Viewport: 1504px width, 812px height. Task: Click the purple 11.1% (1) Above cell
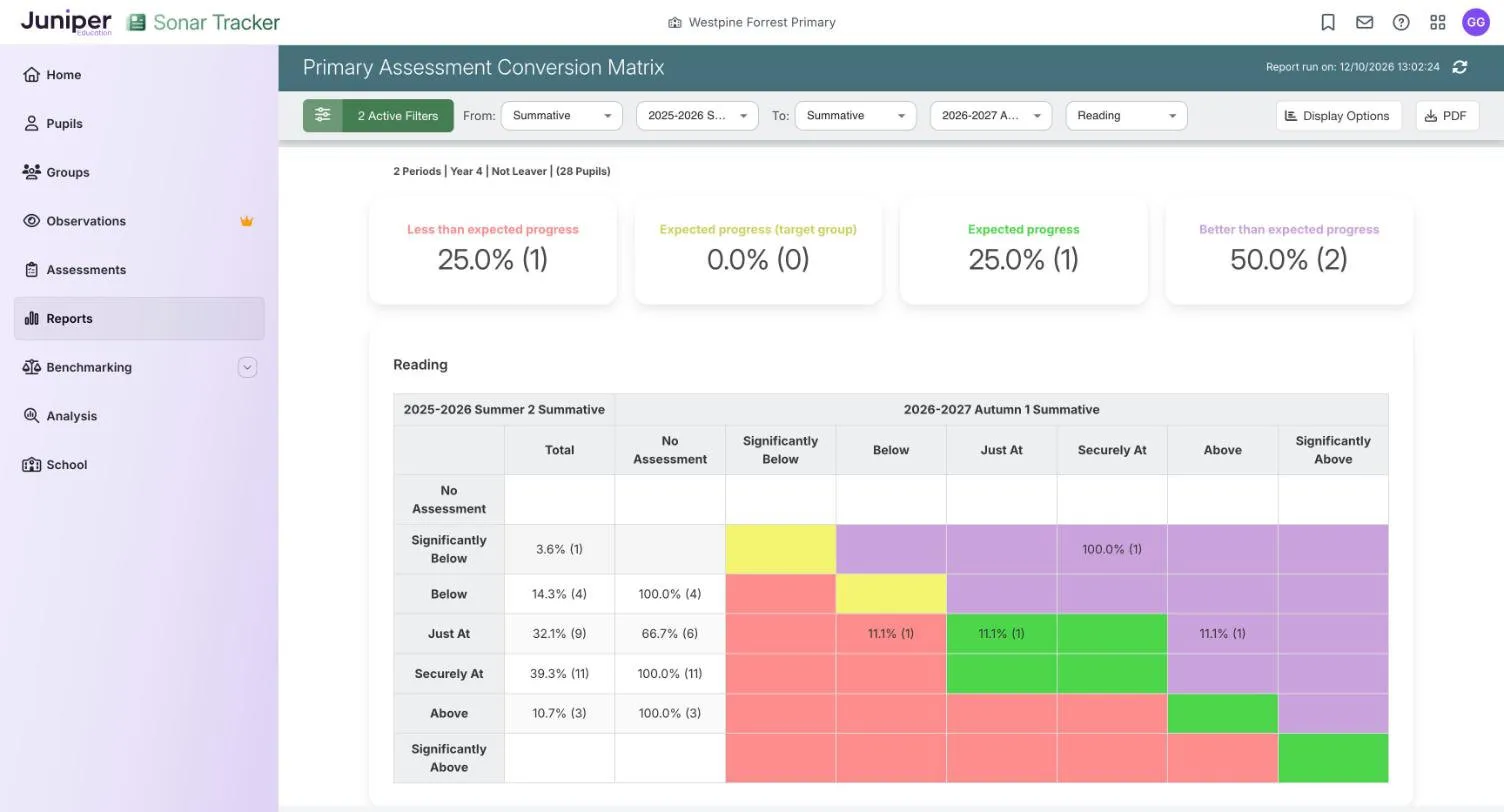pyautogui.click(x=1222, y=634)
